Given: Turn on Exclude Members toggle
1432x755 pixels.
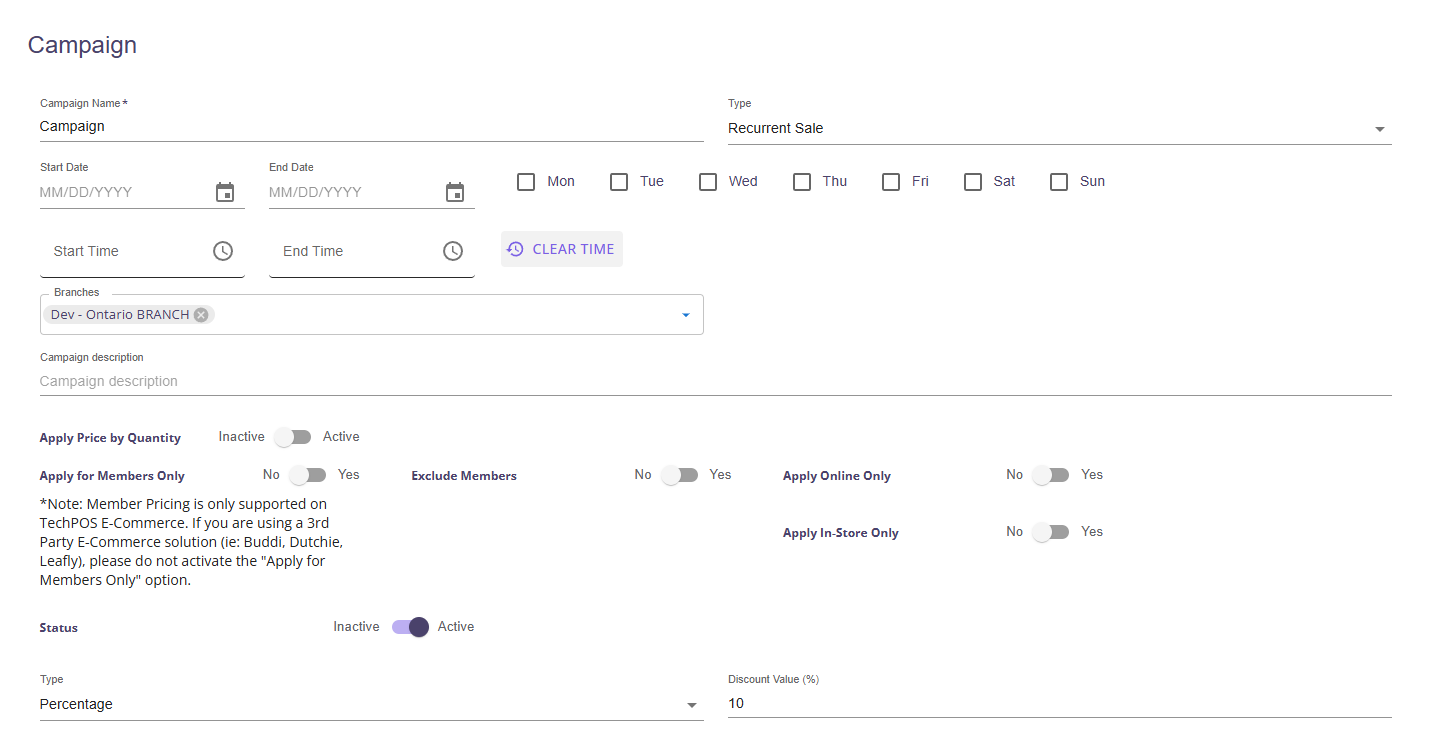Looking at the screenshot, I should pyautogui.click(x=680, y=475).
